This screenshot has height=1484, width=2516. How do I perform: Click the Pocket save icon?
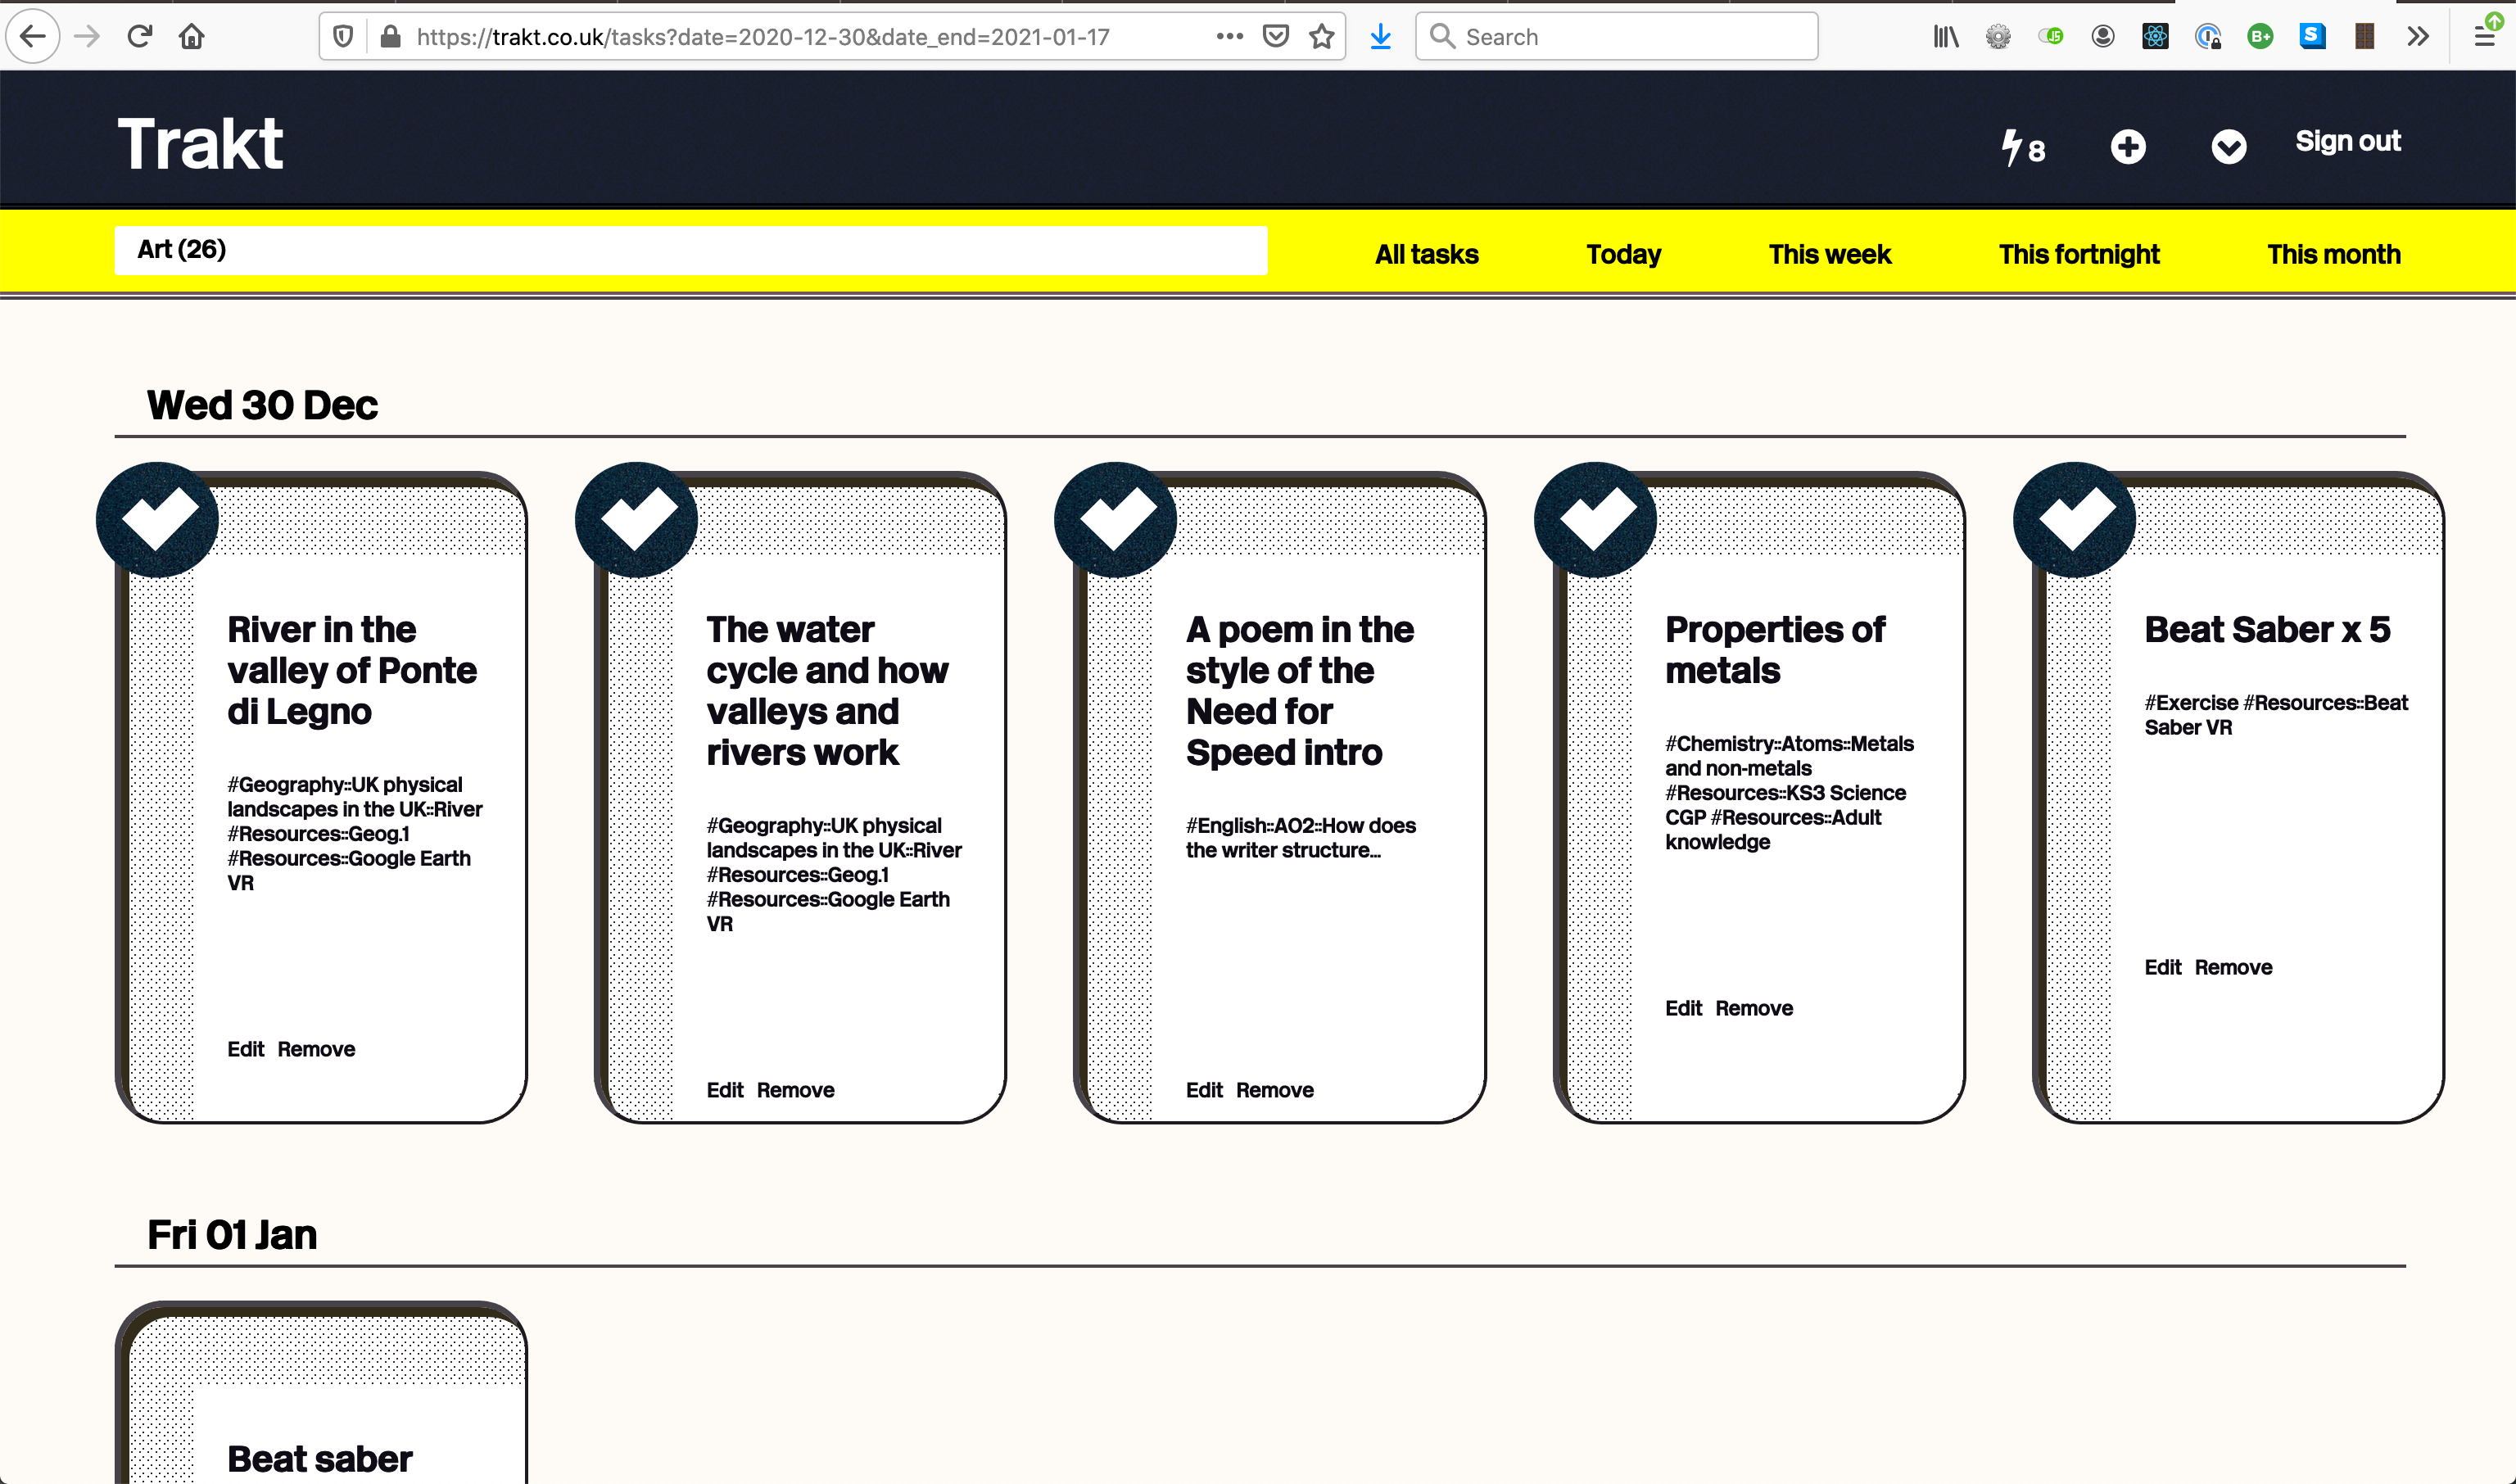pyautogui.click(x=1275, y=37)
